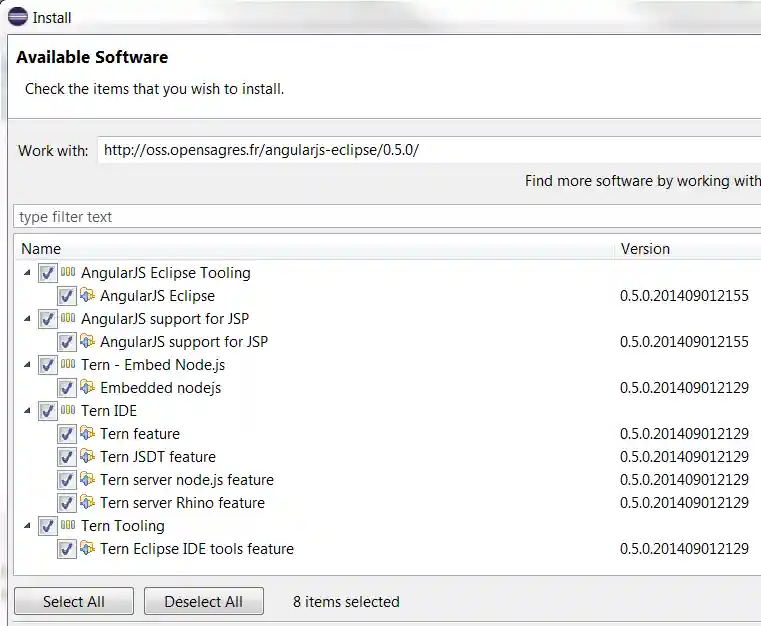Collapse Tern - Embed Node.js tree node
The image size is (761, 626).
click(x=27, y=365)
